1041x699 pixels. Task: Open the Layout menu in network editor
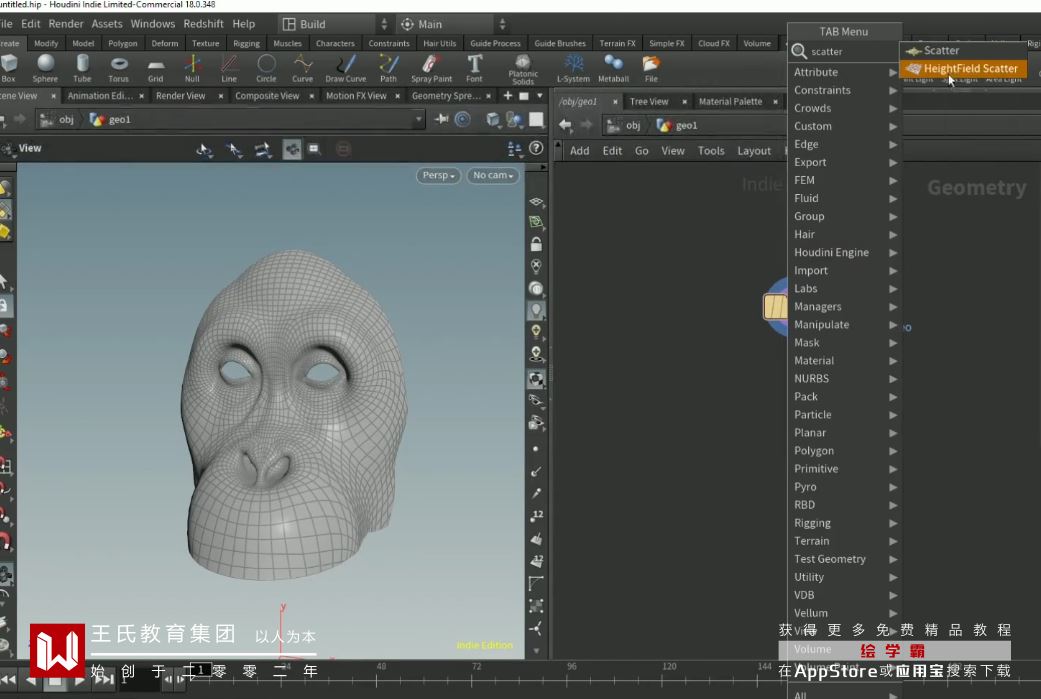click(x=754, y=151)
